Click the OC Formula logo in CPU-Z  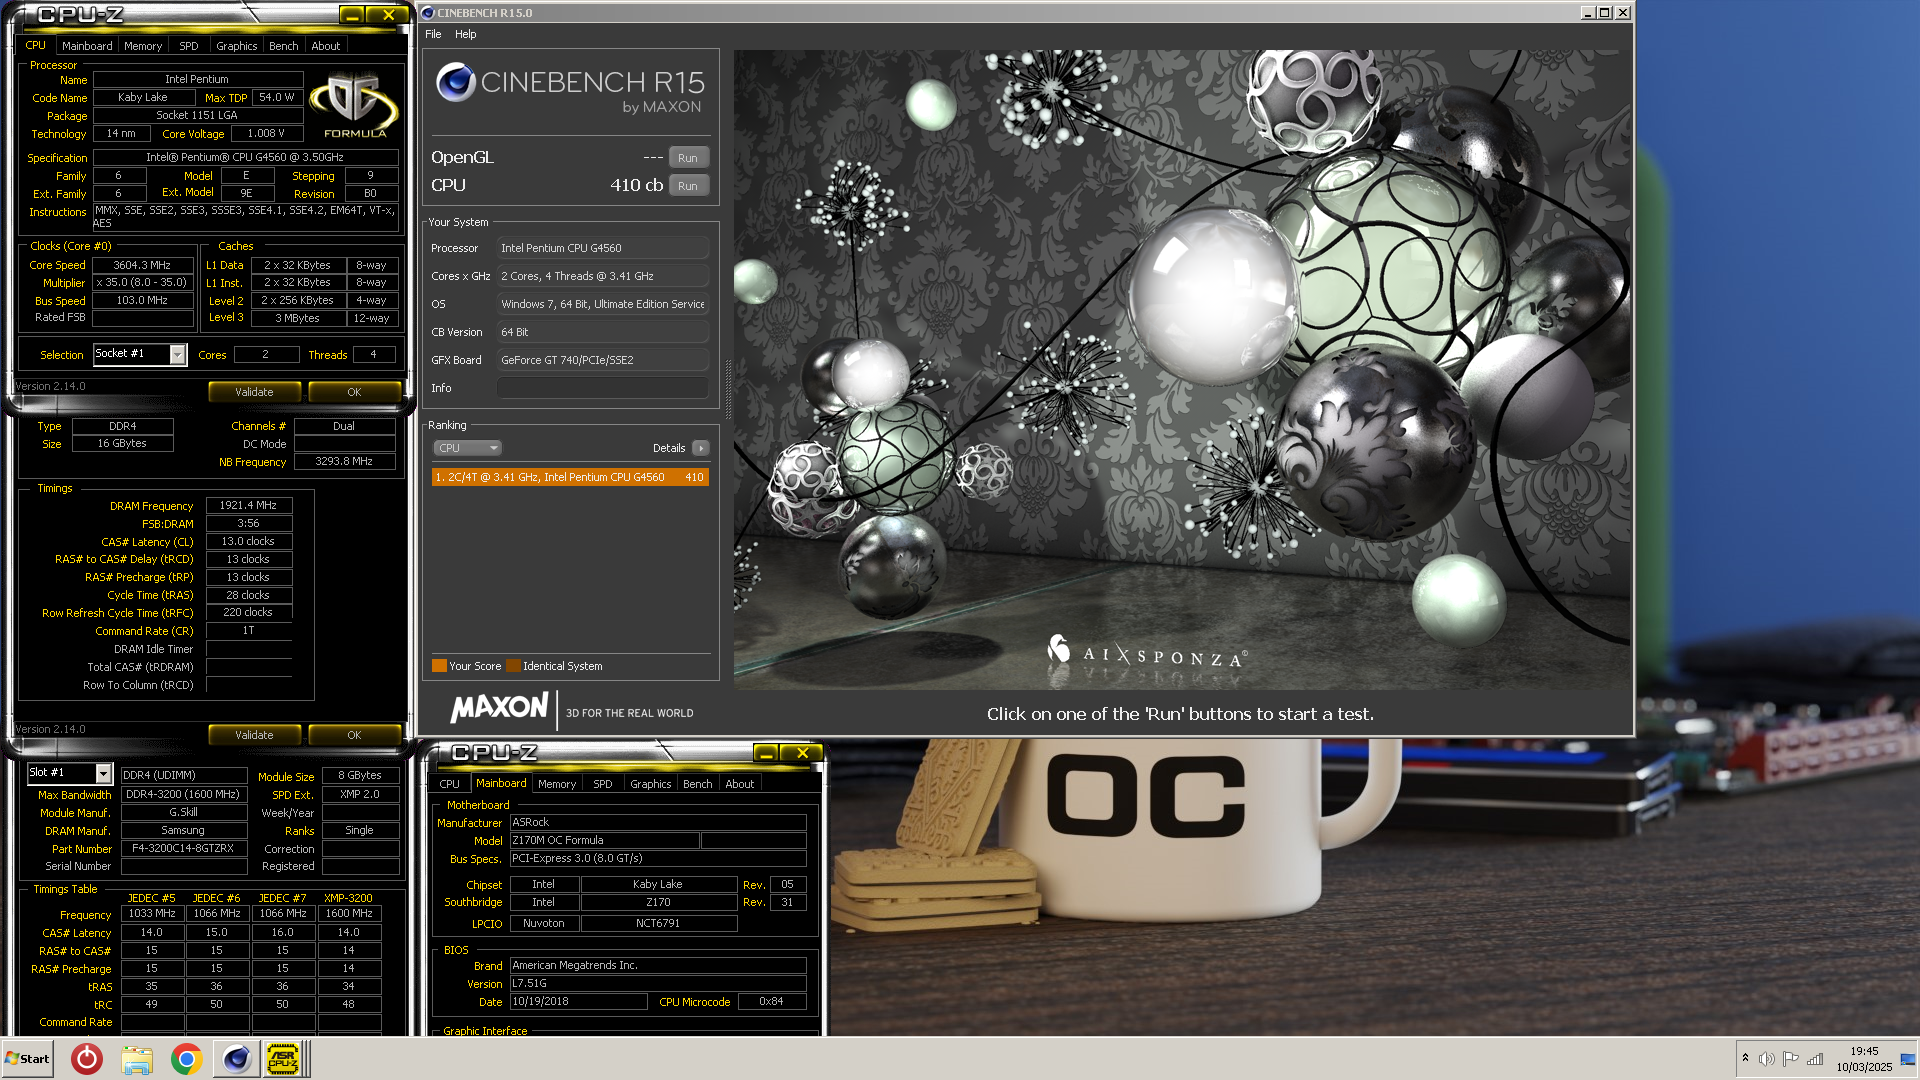[354, 104]
